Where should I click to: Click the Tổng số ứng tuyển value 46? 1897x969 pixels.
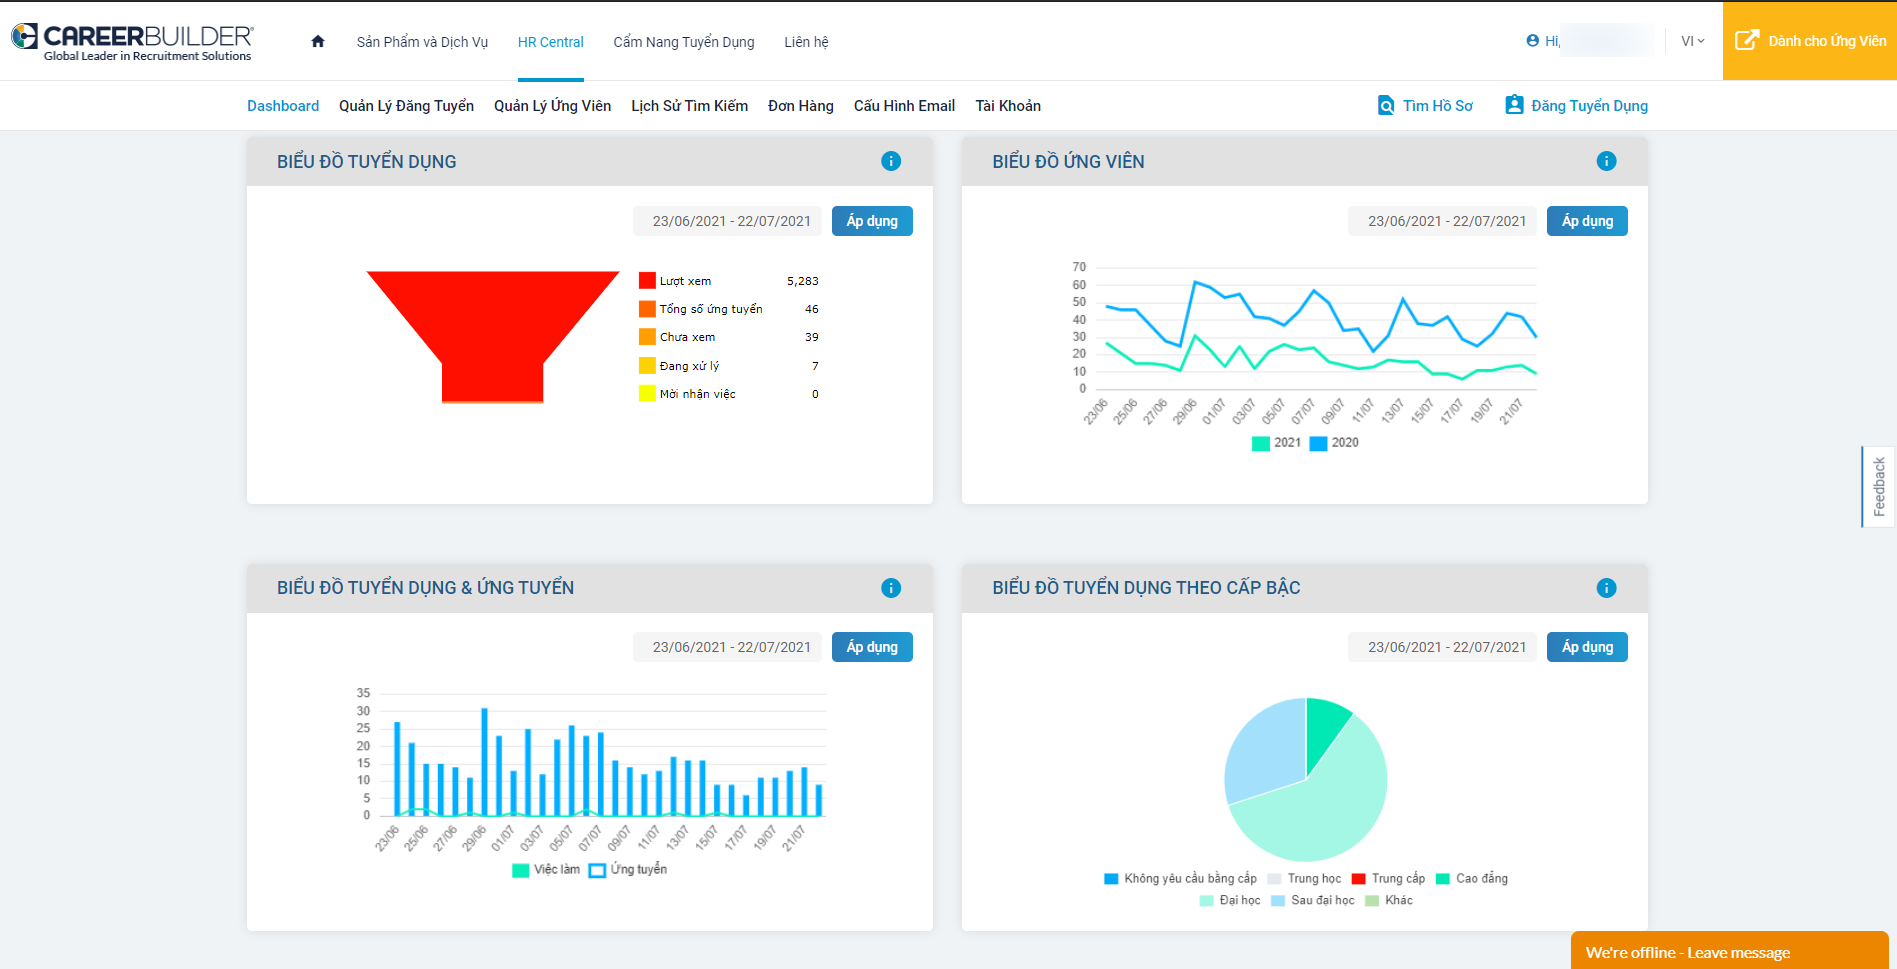[x=811, y=309]
